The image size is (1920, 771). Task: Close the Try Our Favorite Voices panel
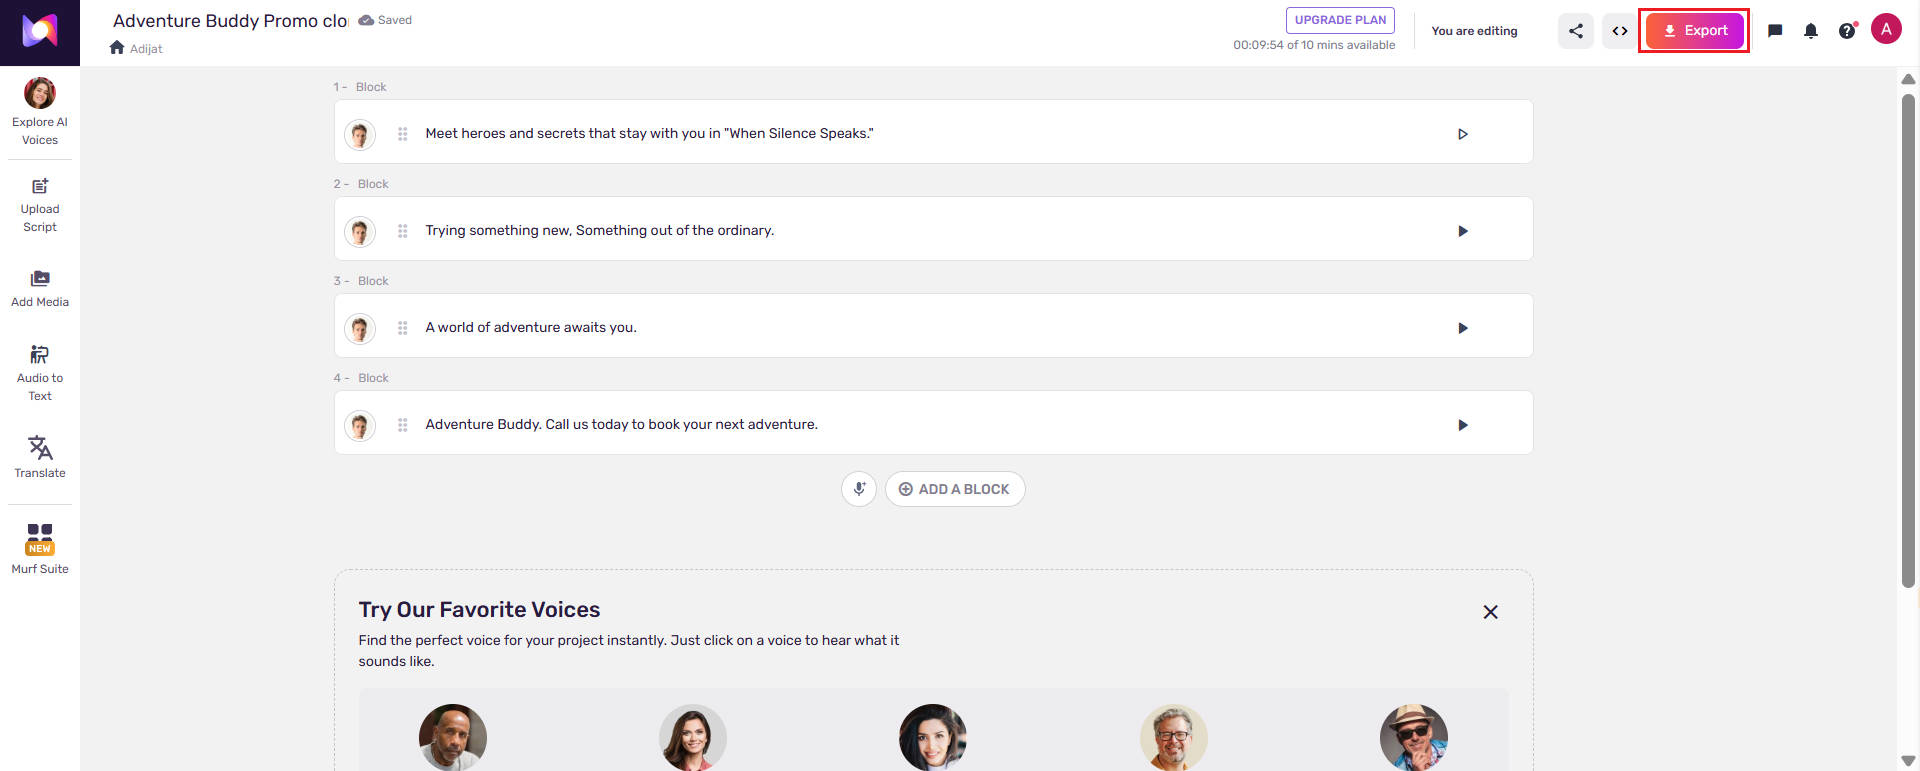point(1490,612)
